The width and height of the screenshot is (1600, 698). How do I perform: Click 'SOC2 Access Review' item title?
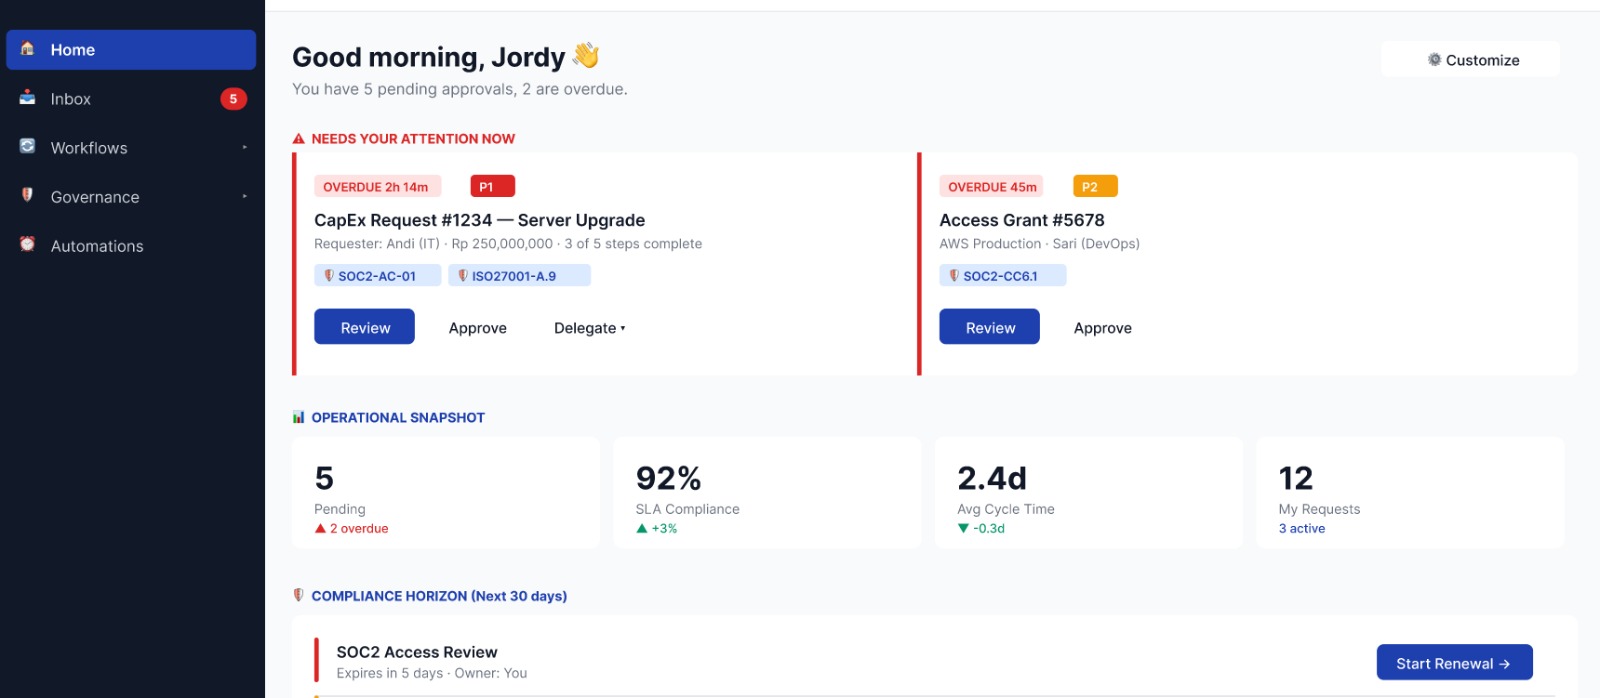pyautogui.click(x=417, y=652)
